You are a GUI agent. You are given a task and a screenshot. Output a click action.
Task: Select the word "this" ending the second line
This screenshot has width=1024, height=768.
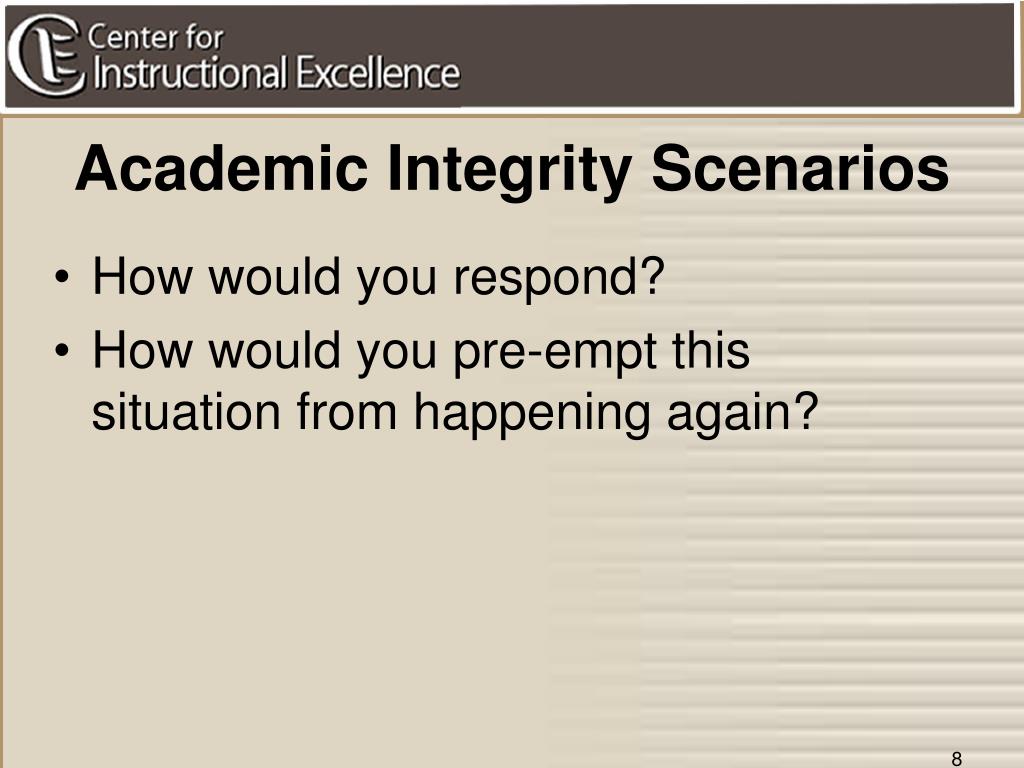[711, 350]
